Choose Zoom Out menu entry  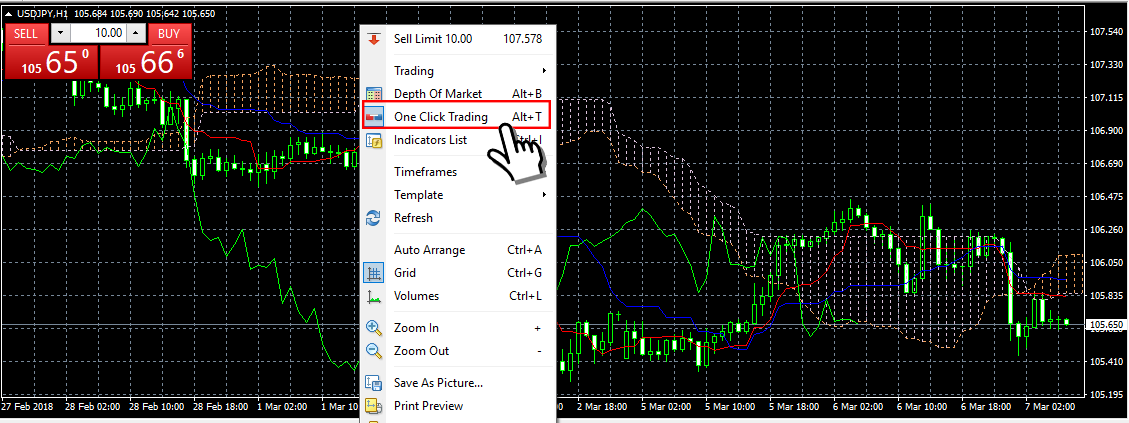click(459, 351)
